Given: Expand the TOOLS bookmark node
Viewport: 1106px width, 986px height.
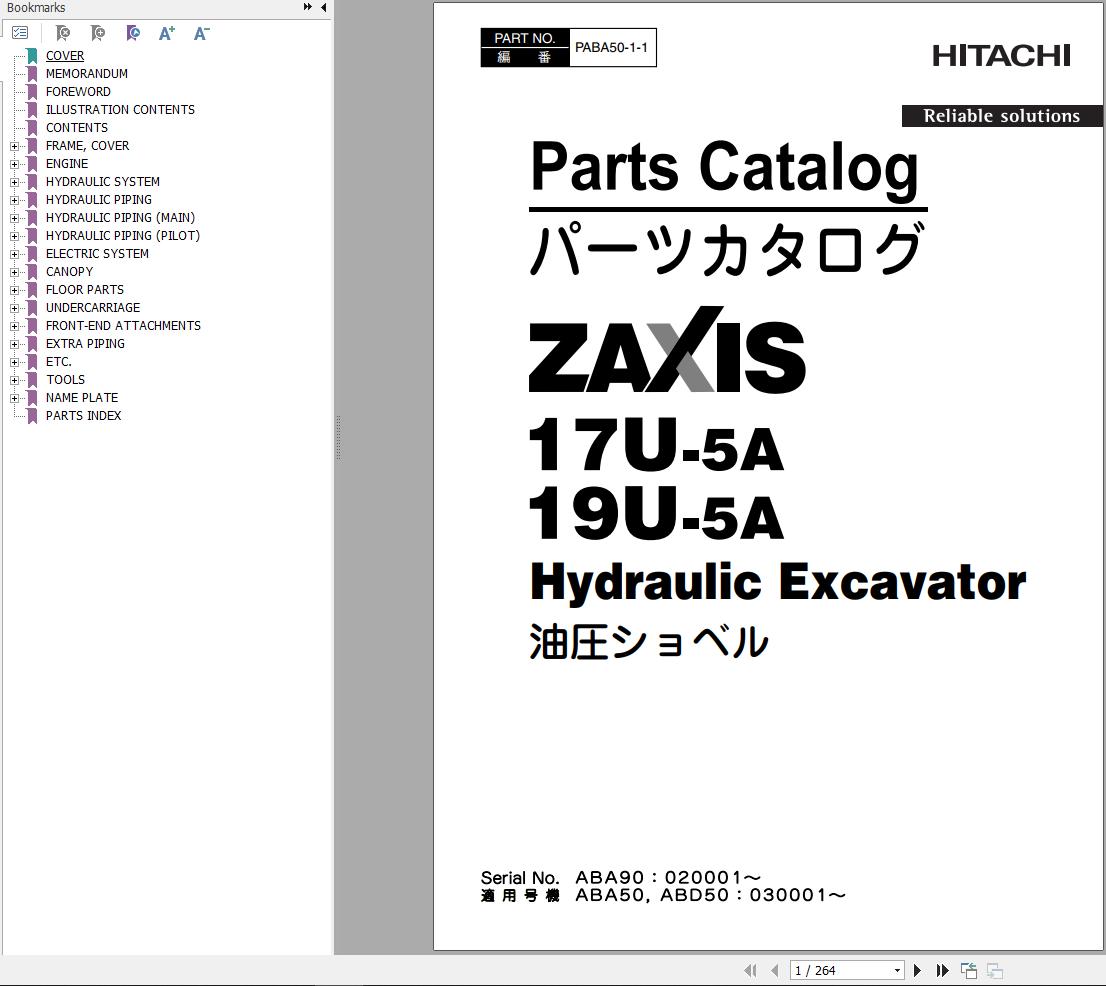Looking at the screenshot, I should [14, 379].
